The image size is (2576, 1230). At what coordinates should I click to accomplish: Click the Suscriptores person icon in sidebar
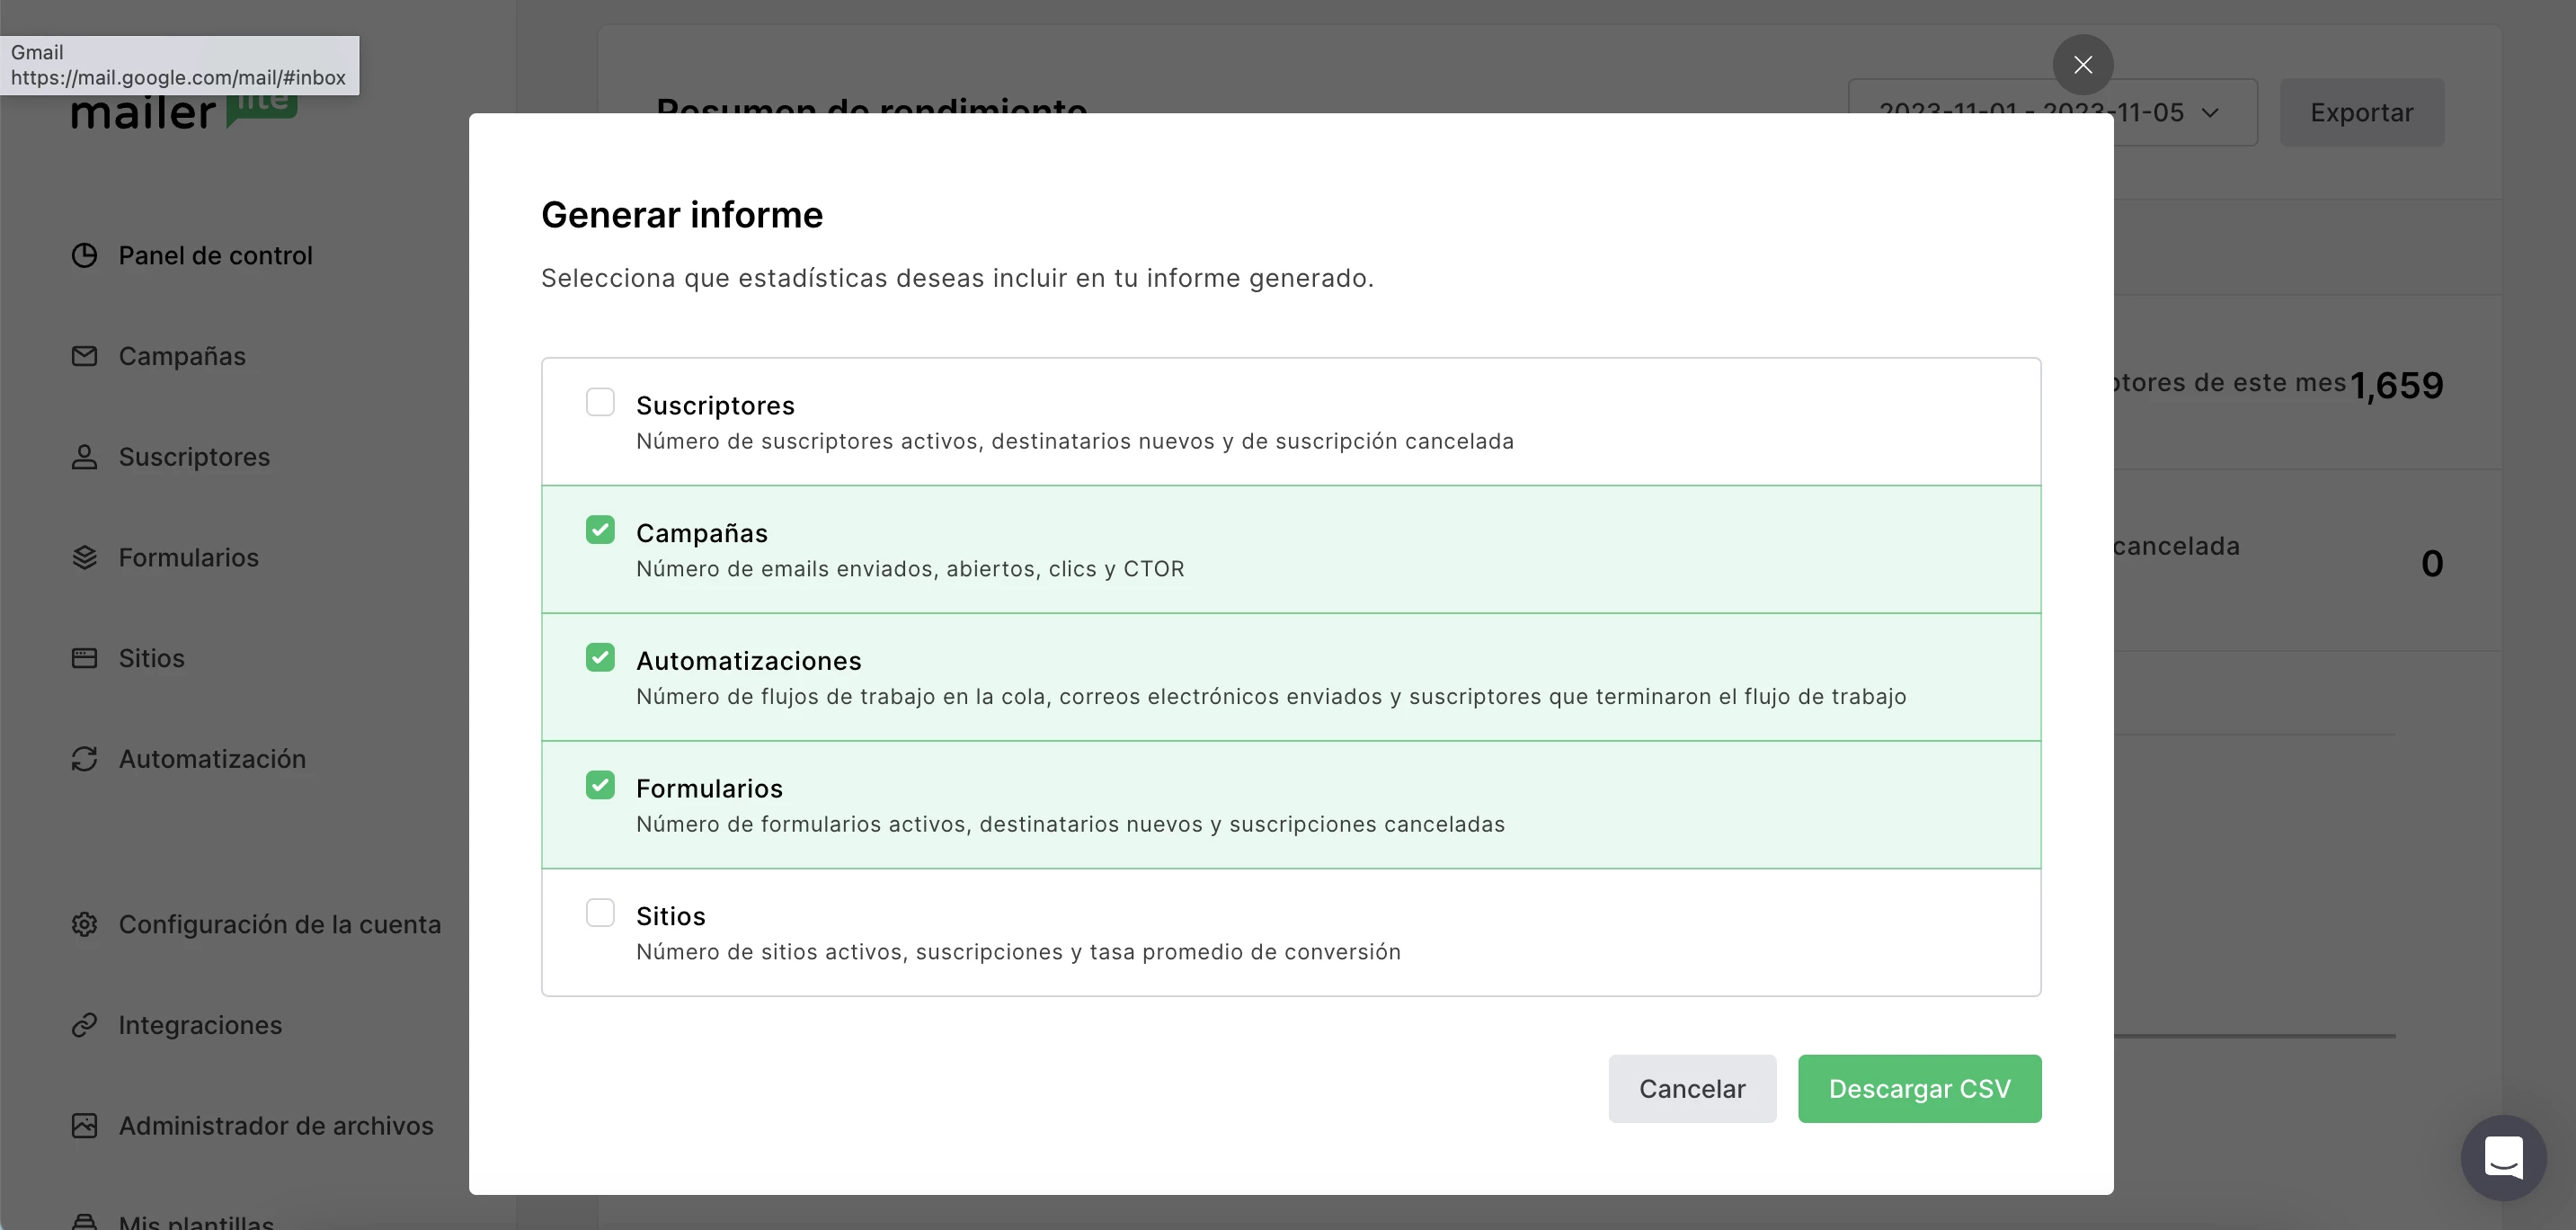[x=85, y=457]
